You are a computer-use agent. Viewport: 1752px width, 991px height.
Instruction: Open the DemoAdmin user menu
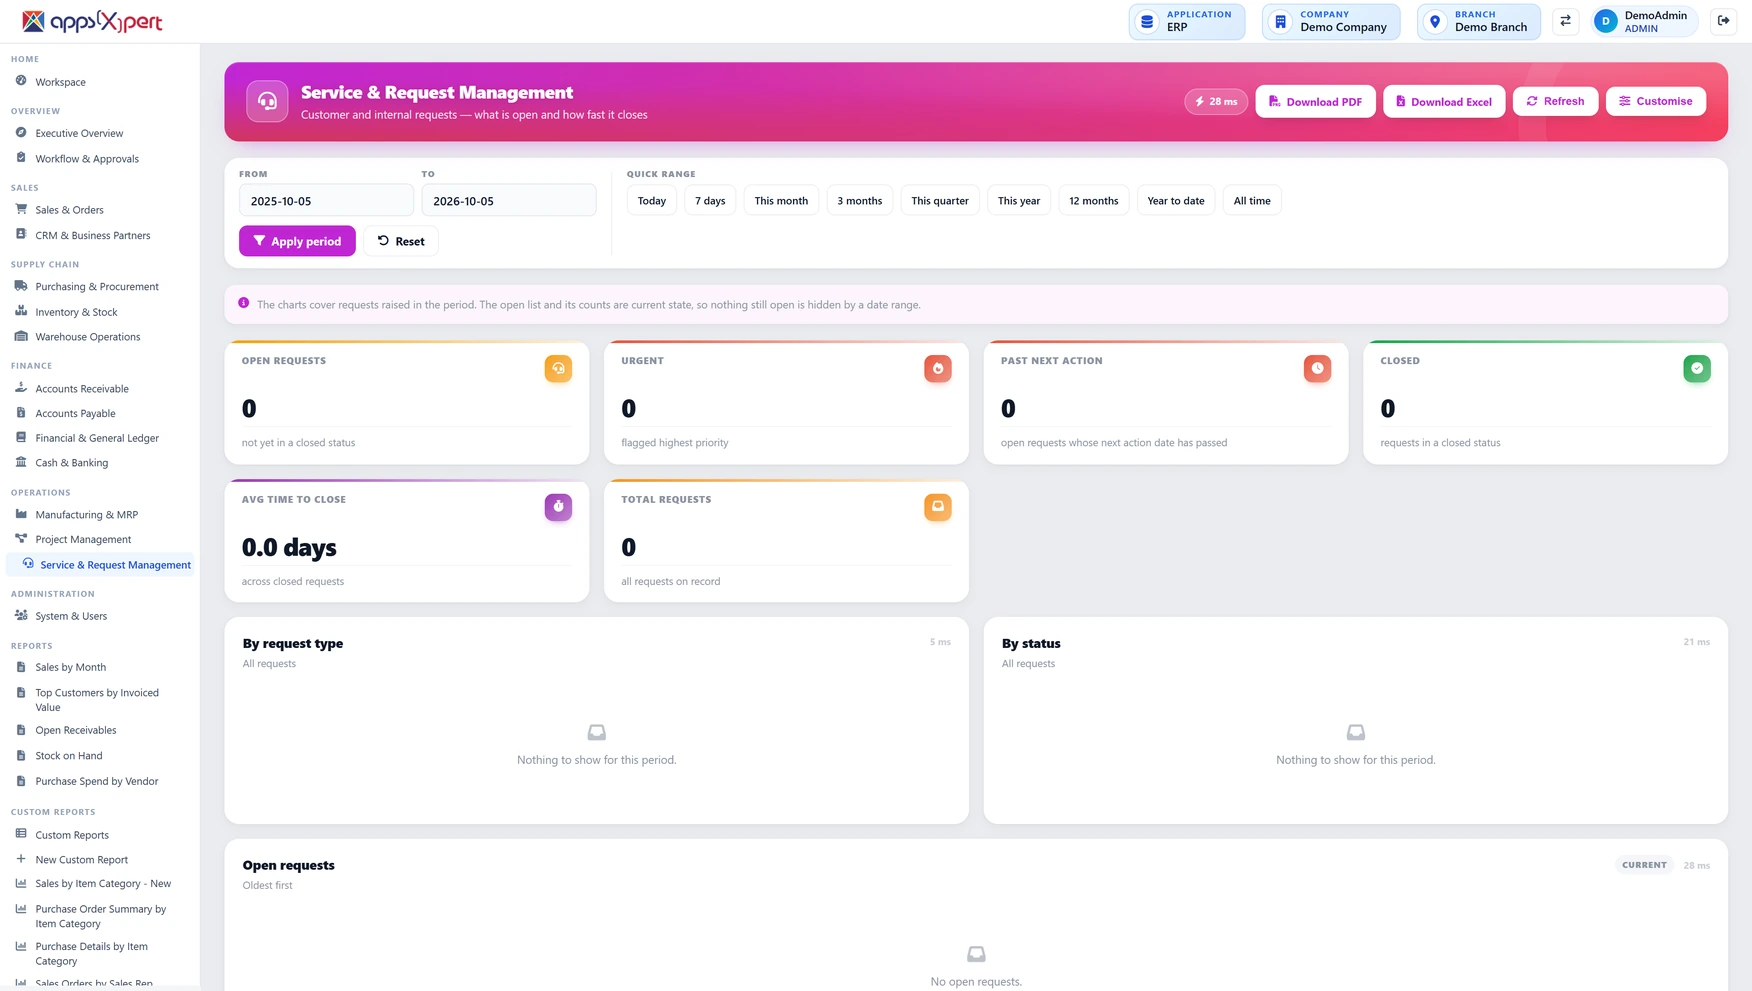click(1644, 21)
